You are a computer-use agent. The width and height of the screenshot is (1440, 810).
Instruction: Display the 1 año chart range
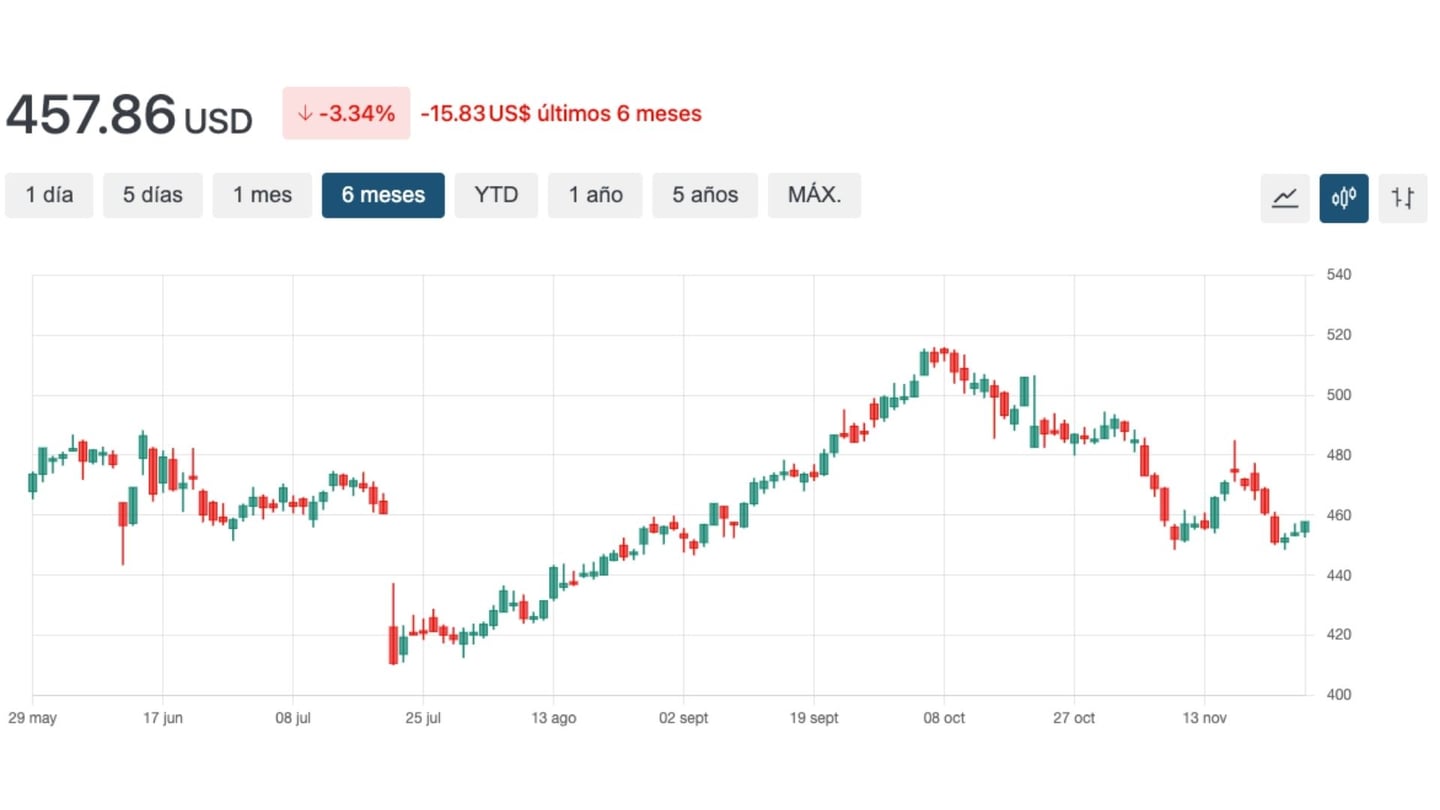coord(595,195)
